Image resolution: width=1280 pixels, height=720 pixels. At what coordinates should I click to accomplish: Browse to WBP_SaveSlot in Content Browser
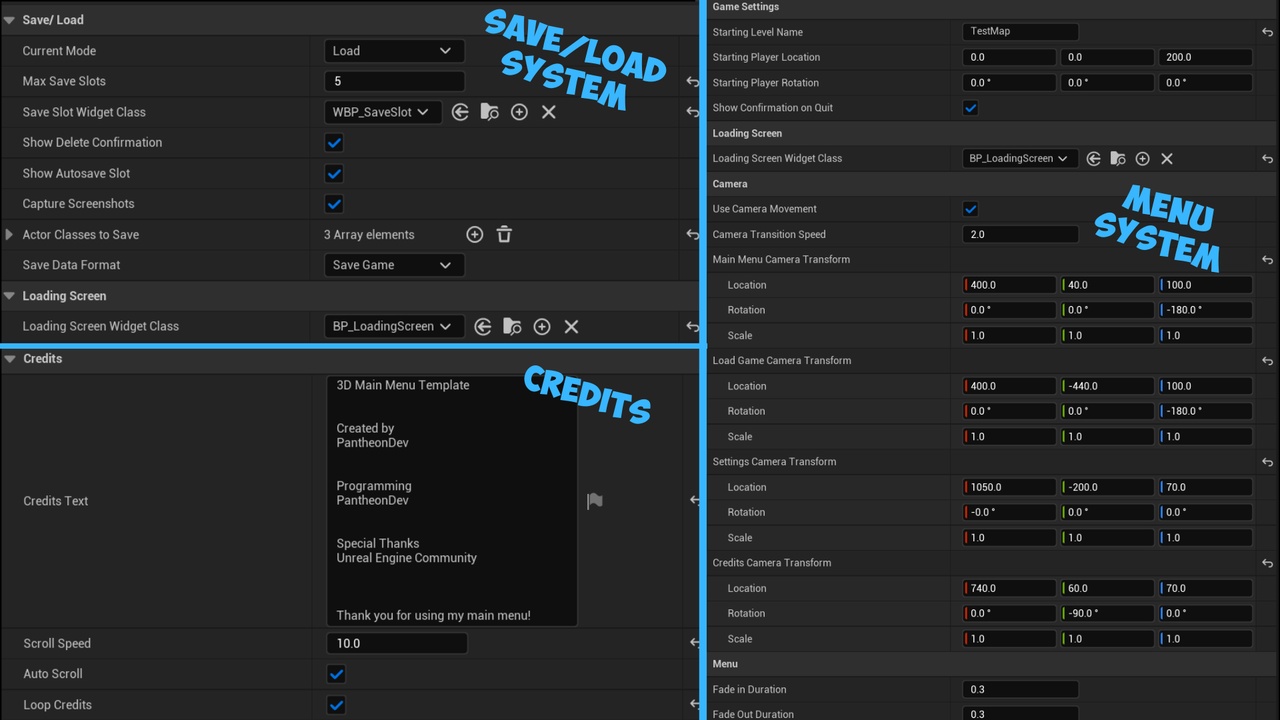click(489, 112)
